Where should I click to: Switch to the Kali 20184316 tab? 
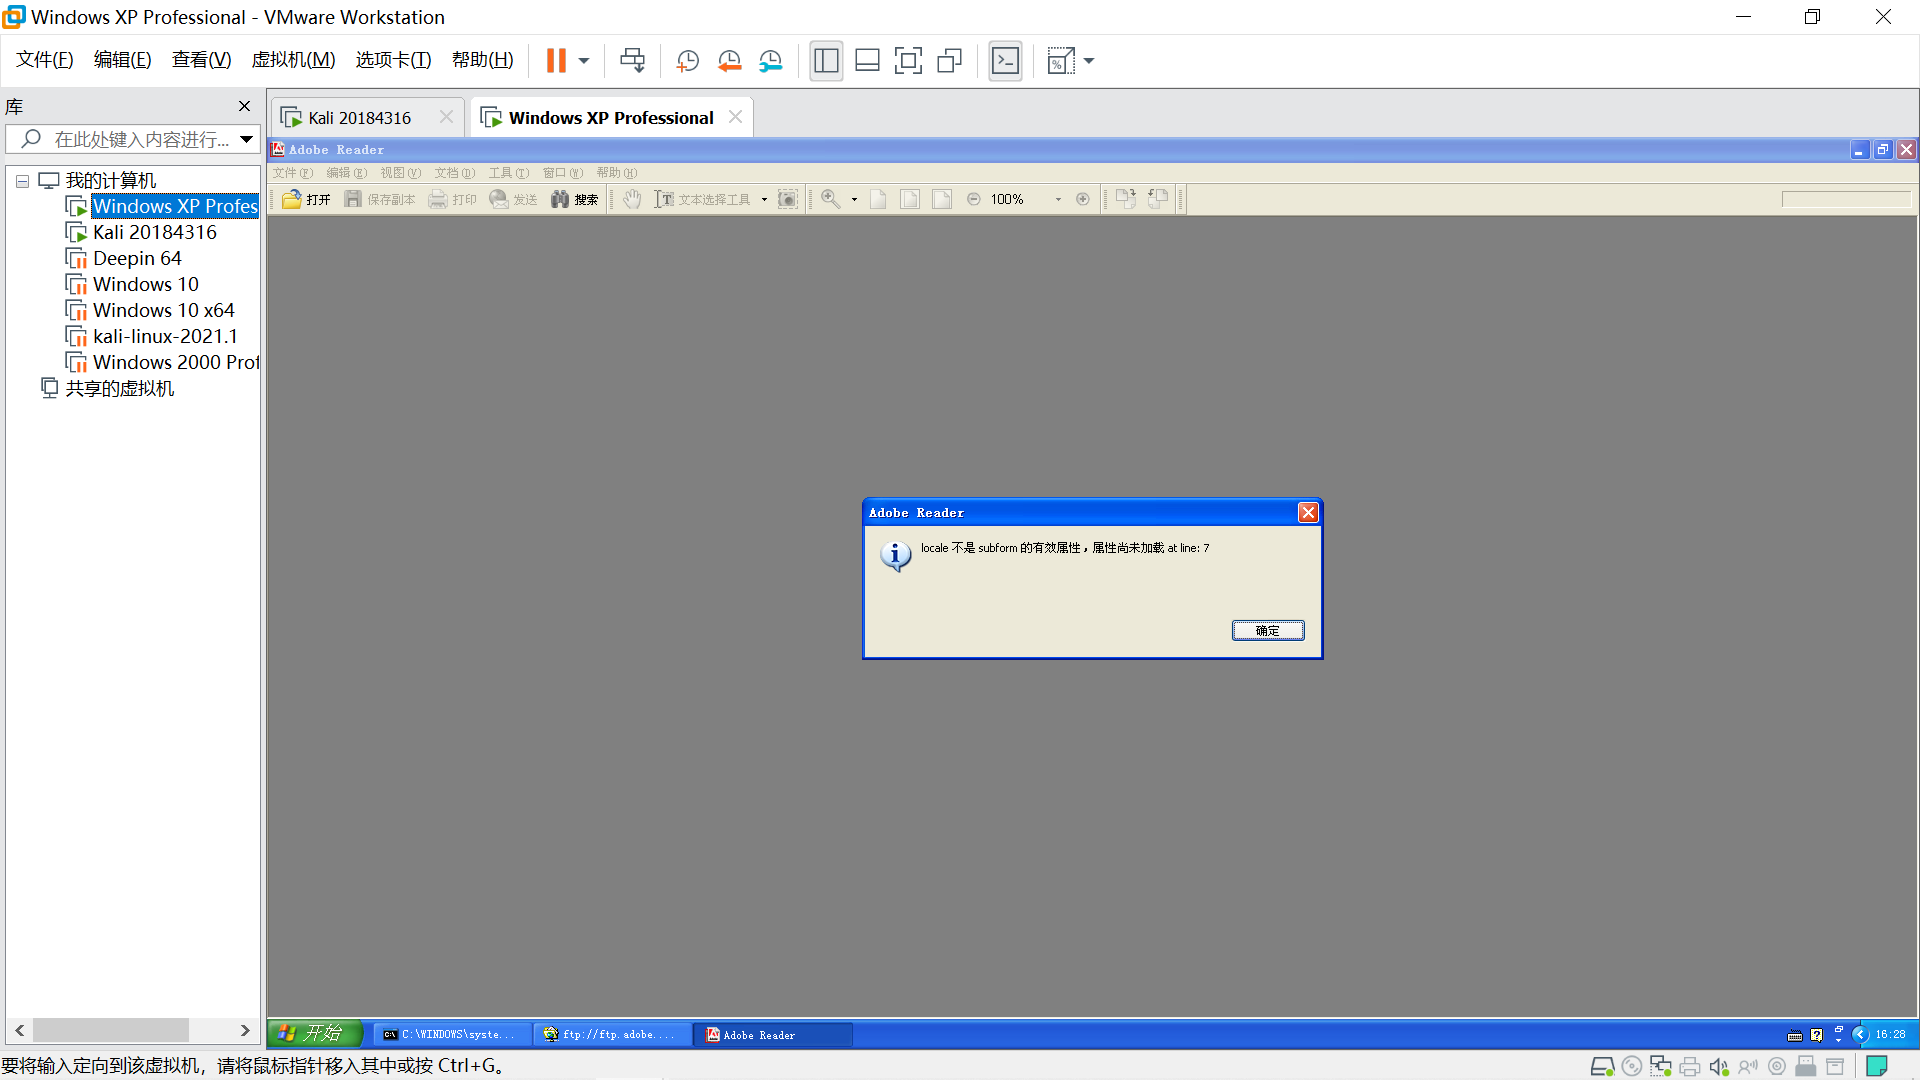[359, 118]
